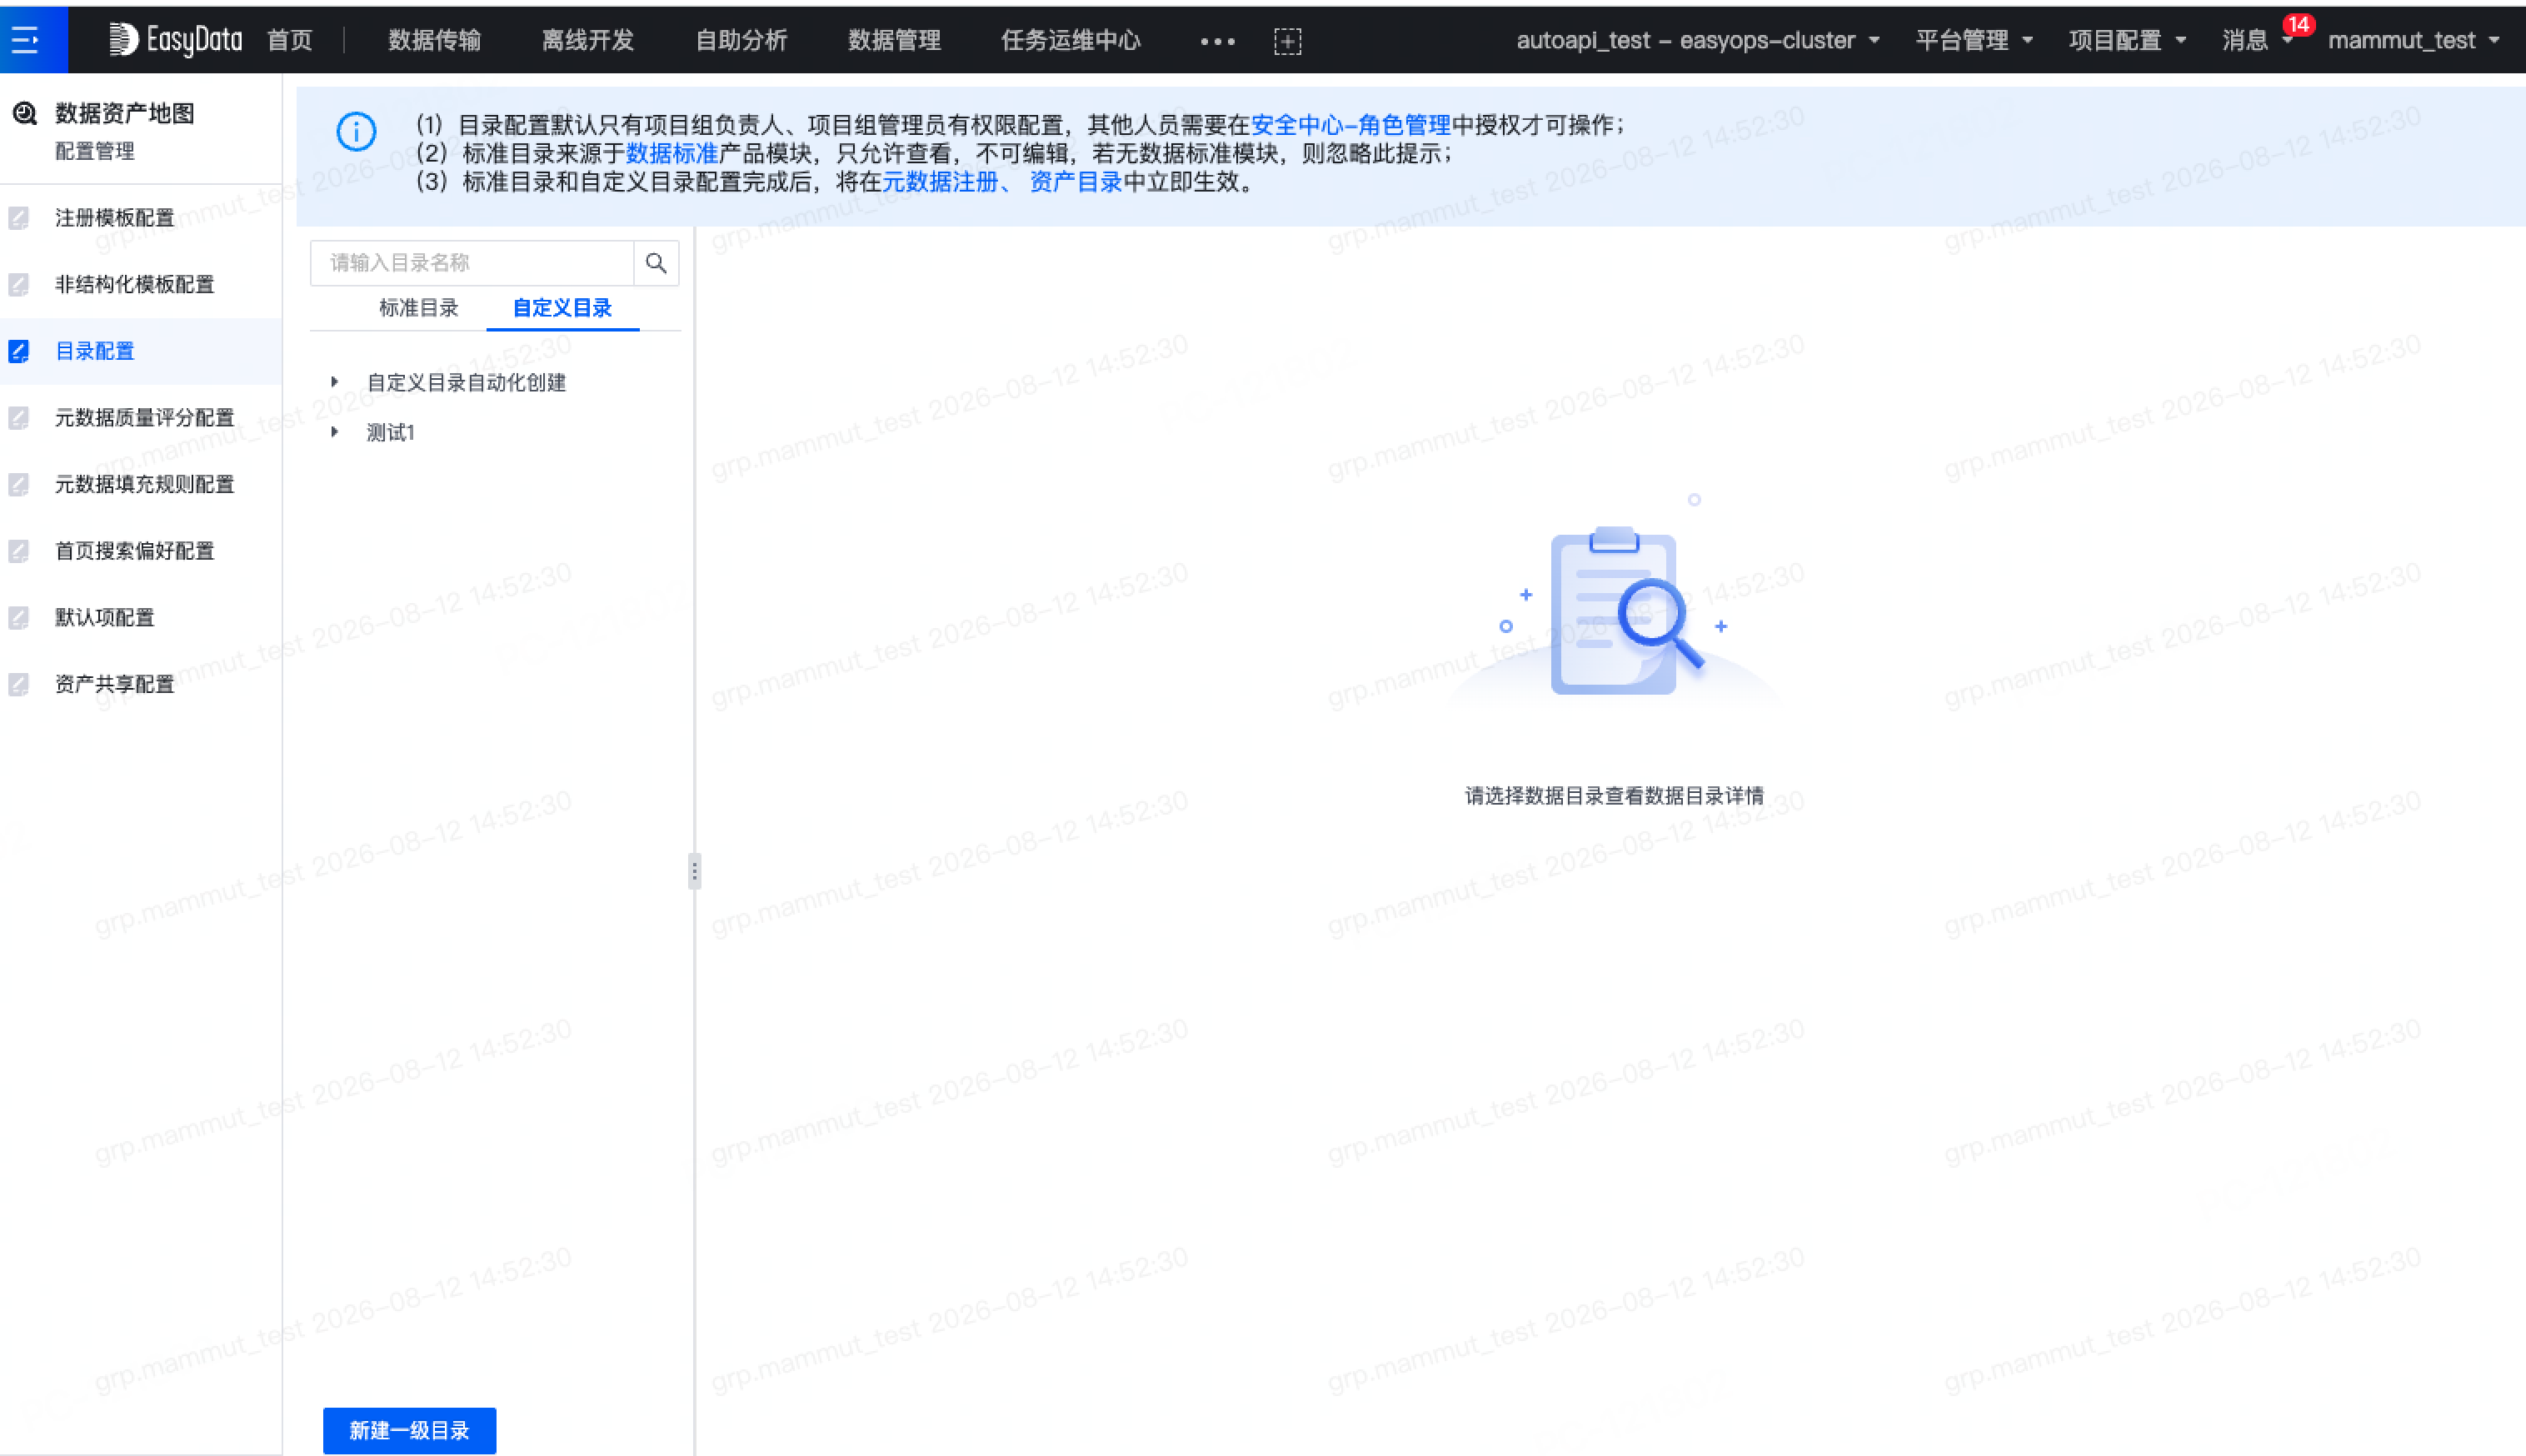Viewport: 2526px width, 1456px height.
Task: Expand the 测试1 tree node
Action: (x=335, y=432)
